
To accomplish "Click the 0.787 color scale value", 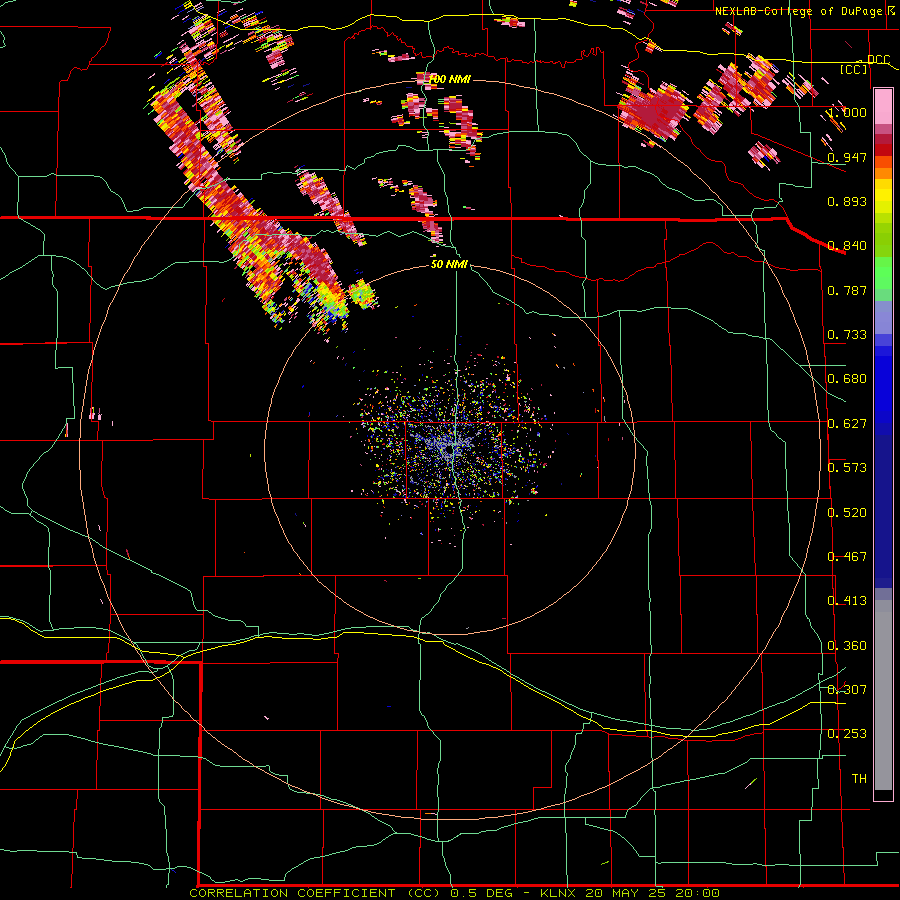I will click(x=847, y=290).
